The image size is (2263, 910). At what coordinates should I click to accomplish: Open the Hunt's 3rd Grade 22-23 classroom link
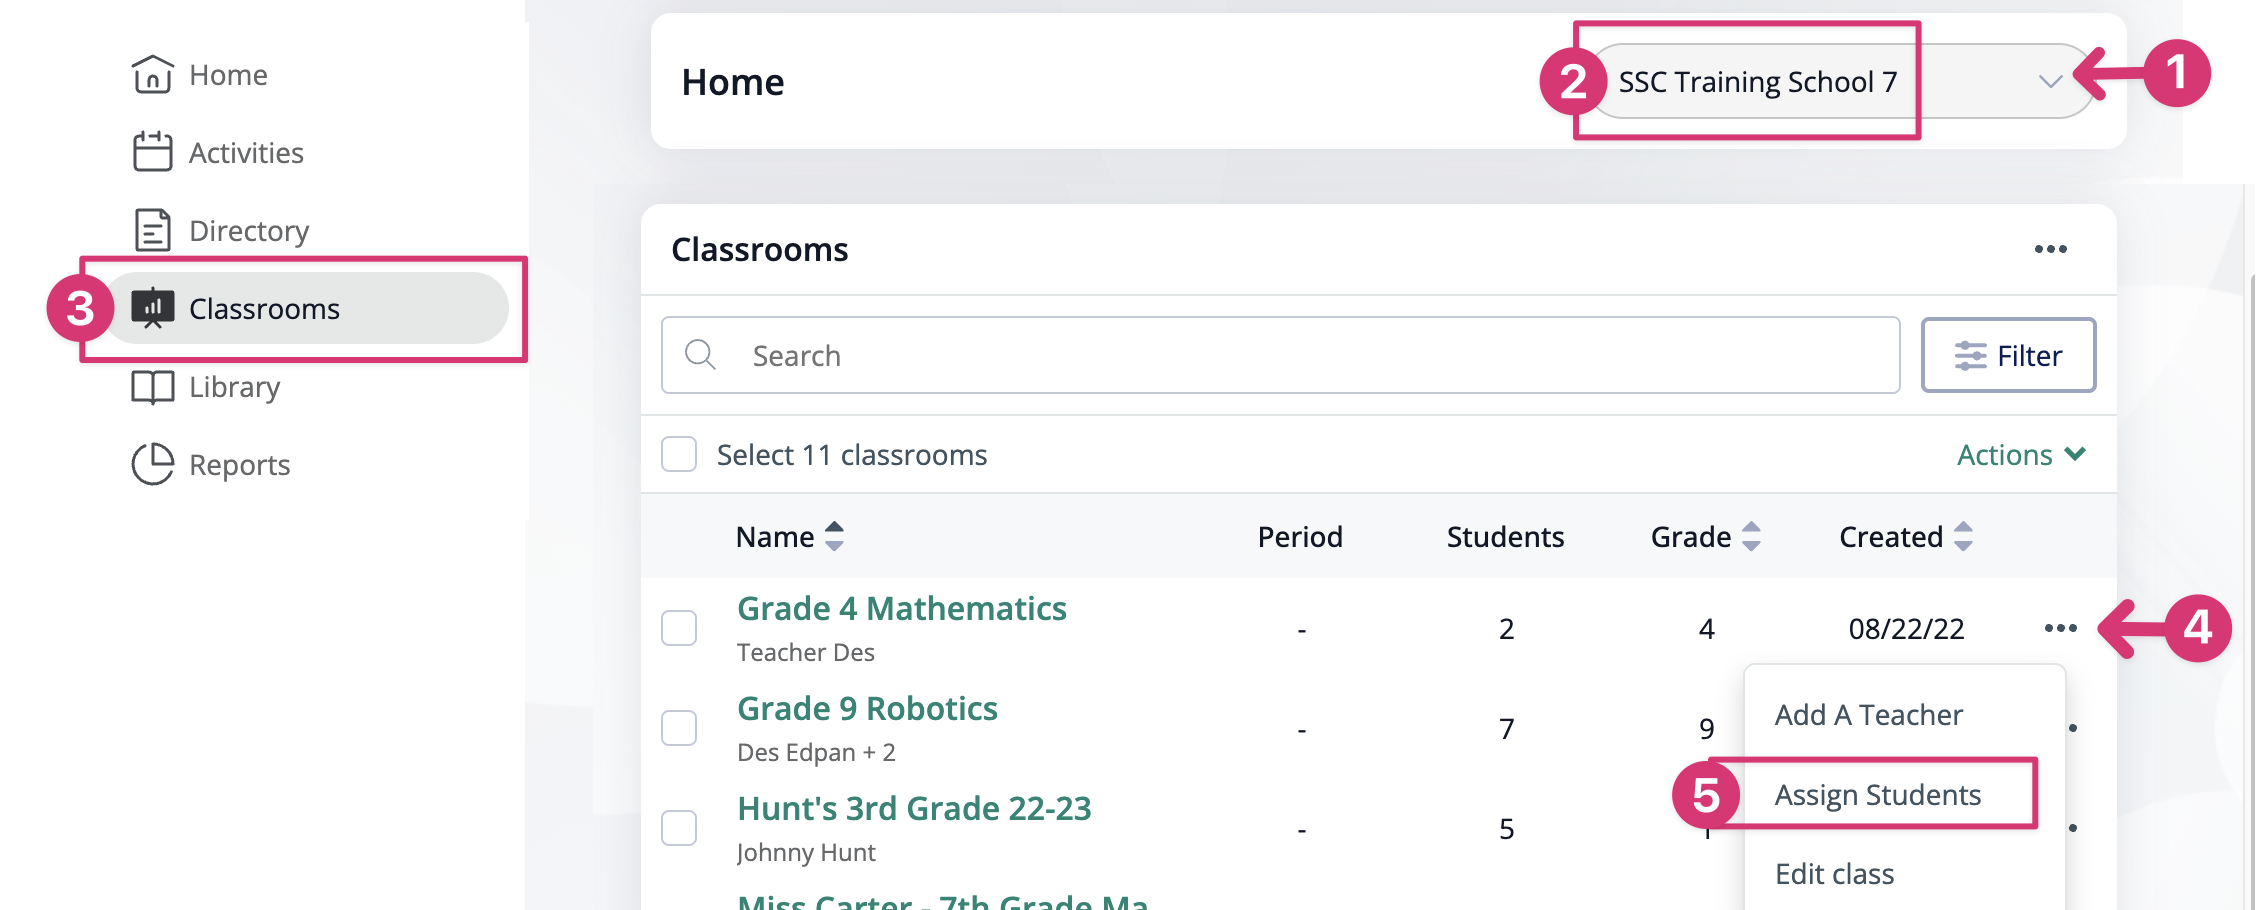point(913,809)
